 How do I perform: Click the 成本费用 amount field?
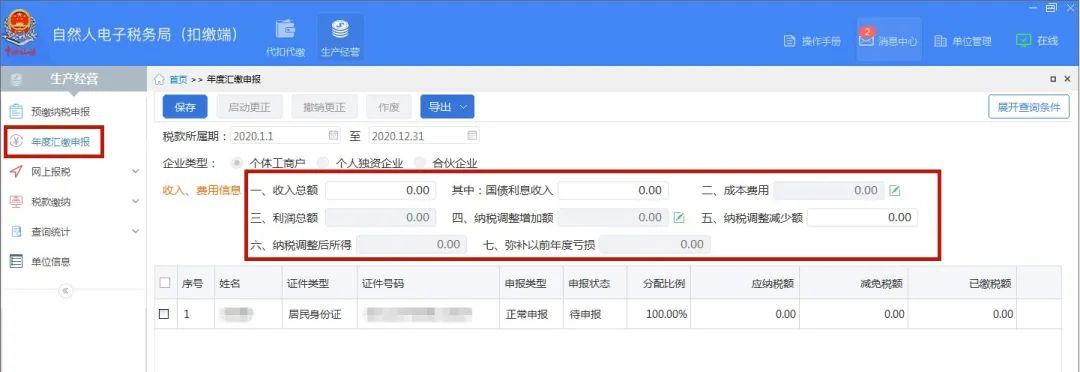829,191
